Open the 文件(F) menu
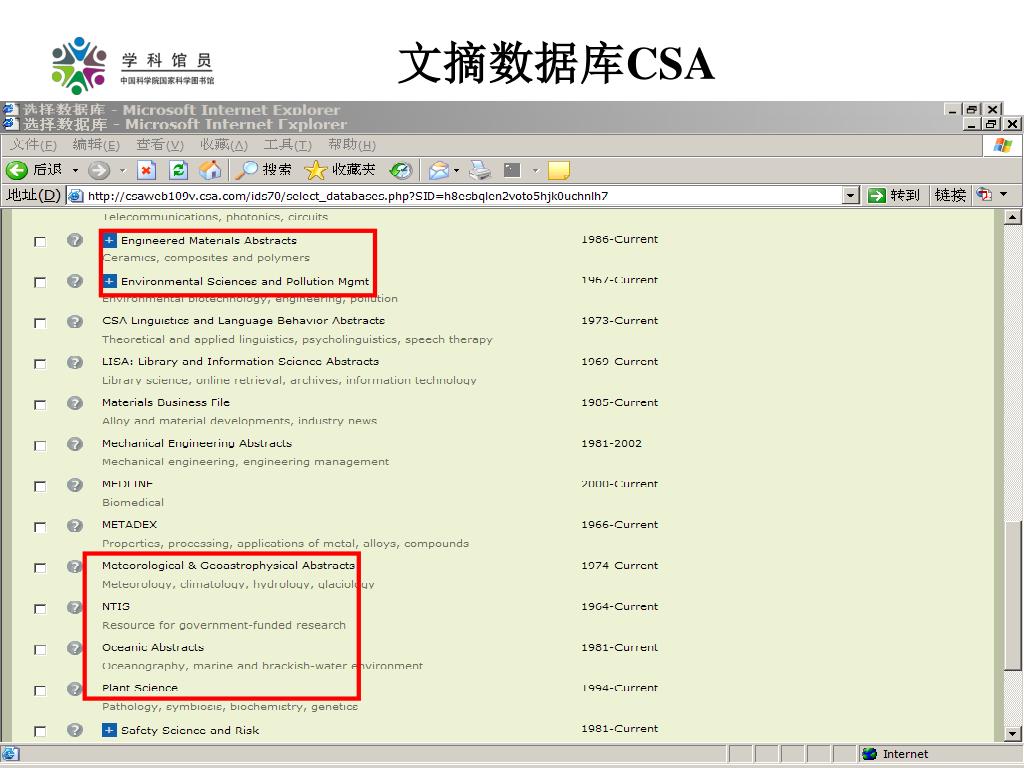 point(33,145)
